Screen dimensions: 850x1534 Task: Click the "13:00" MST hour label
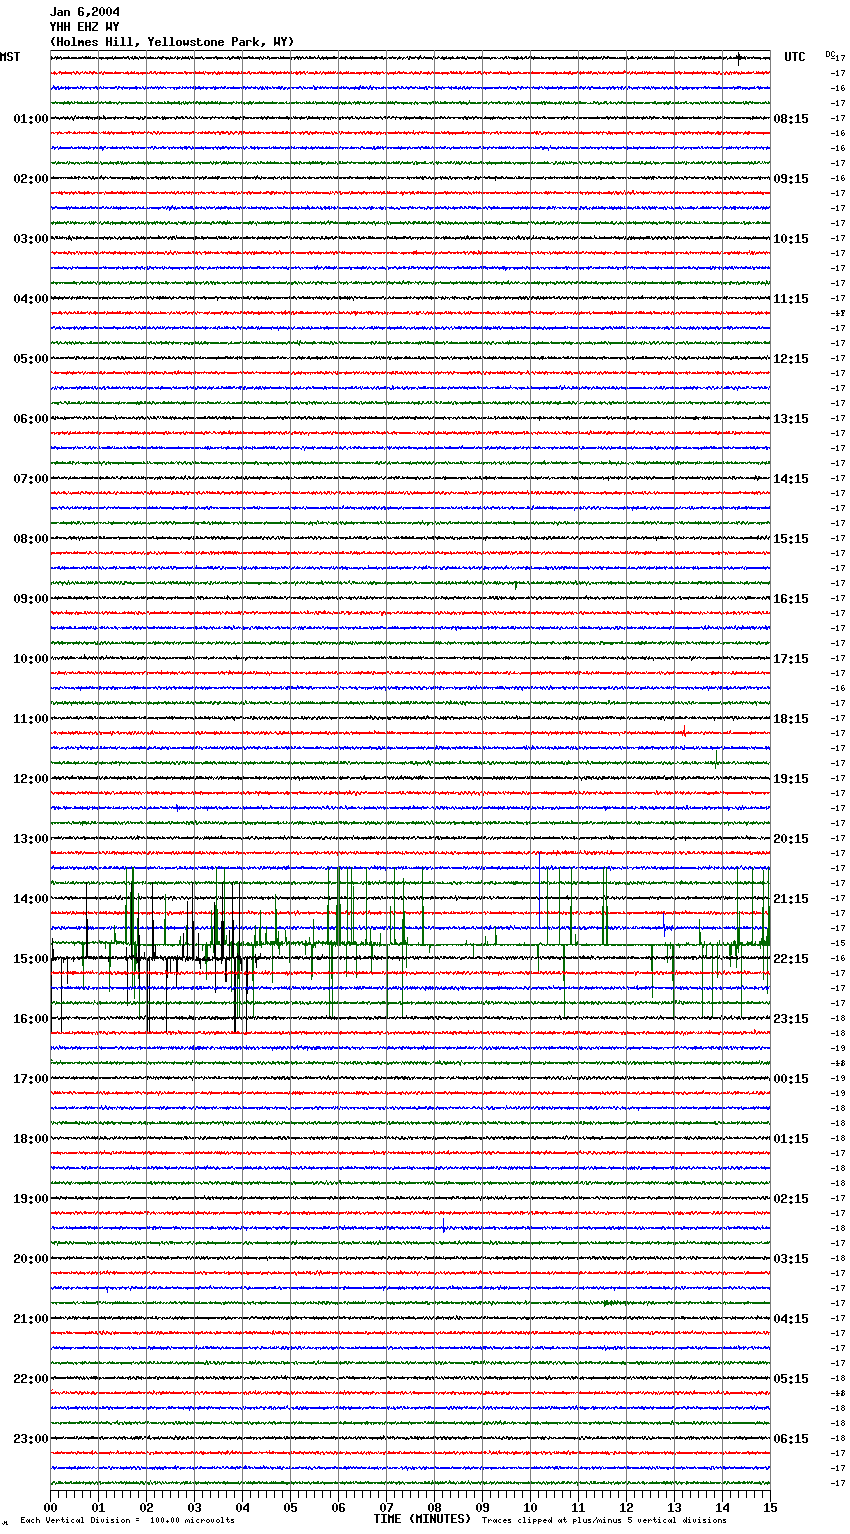(31, 839)
